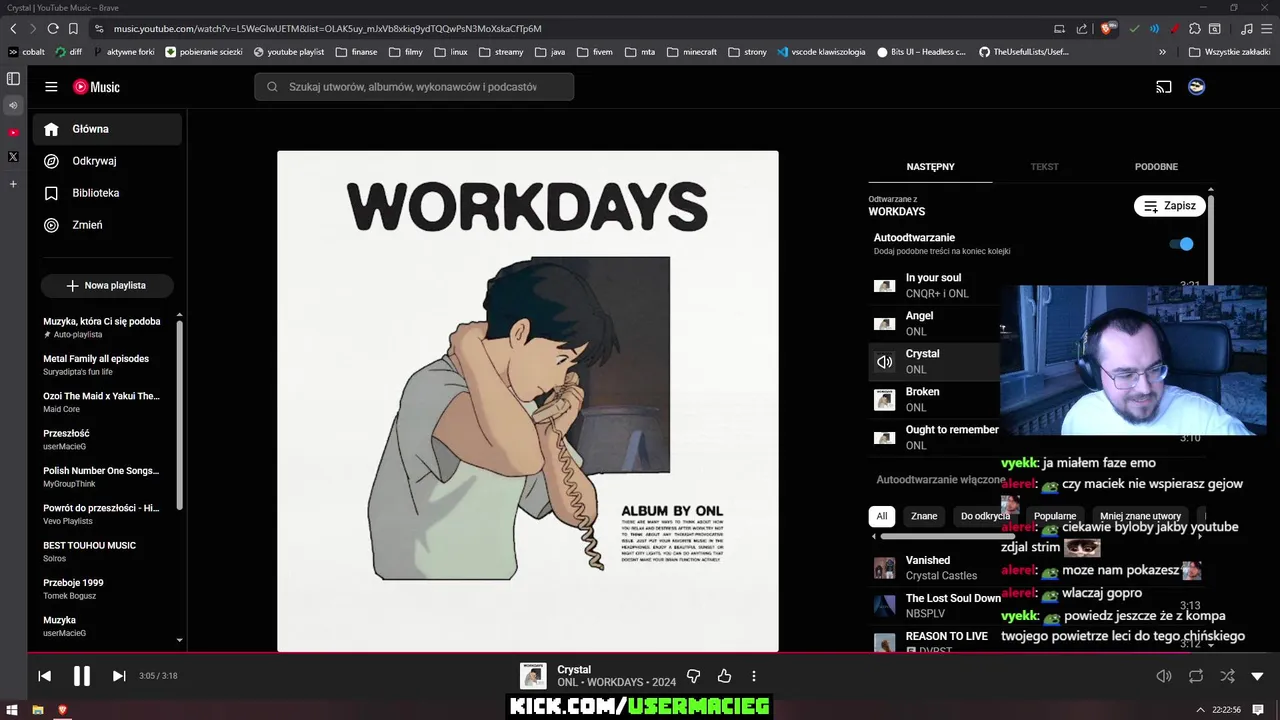Image resolution: width=1280 pixels, height=720 pixels.
Task: Open the Brave sidebar panel toggle
Action: (x=13, y=78)
